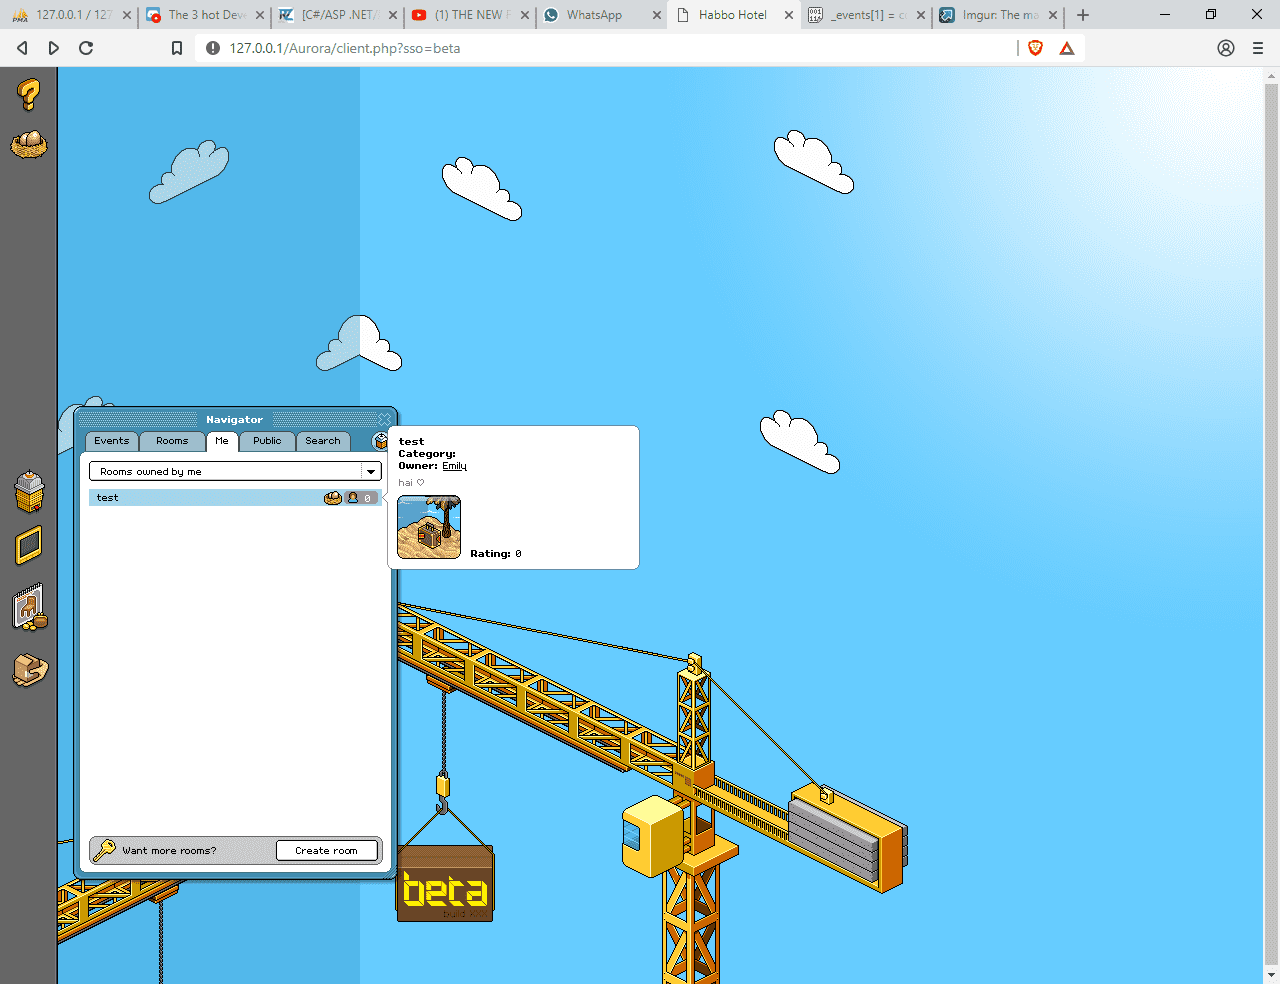The width and height of the screenshot is (1280, 984).
Task: Open the Search tab in Navigator
Action: click(323, 441)
